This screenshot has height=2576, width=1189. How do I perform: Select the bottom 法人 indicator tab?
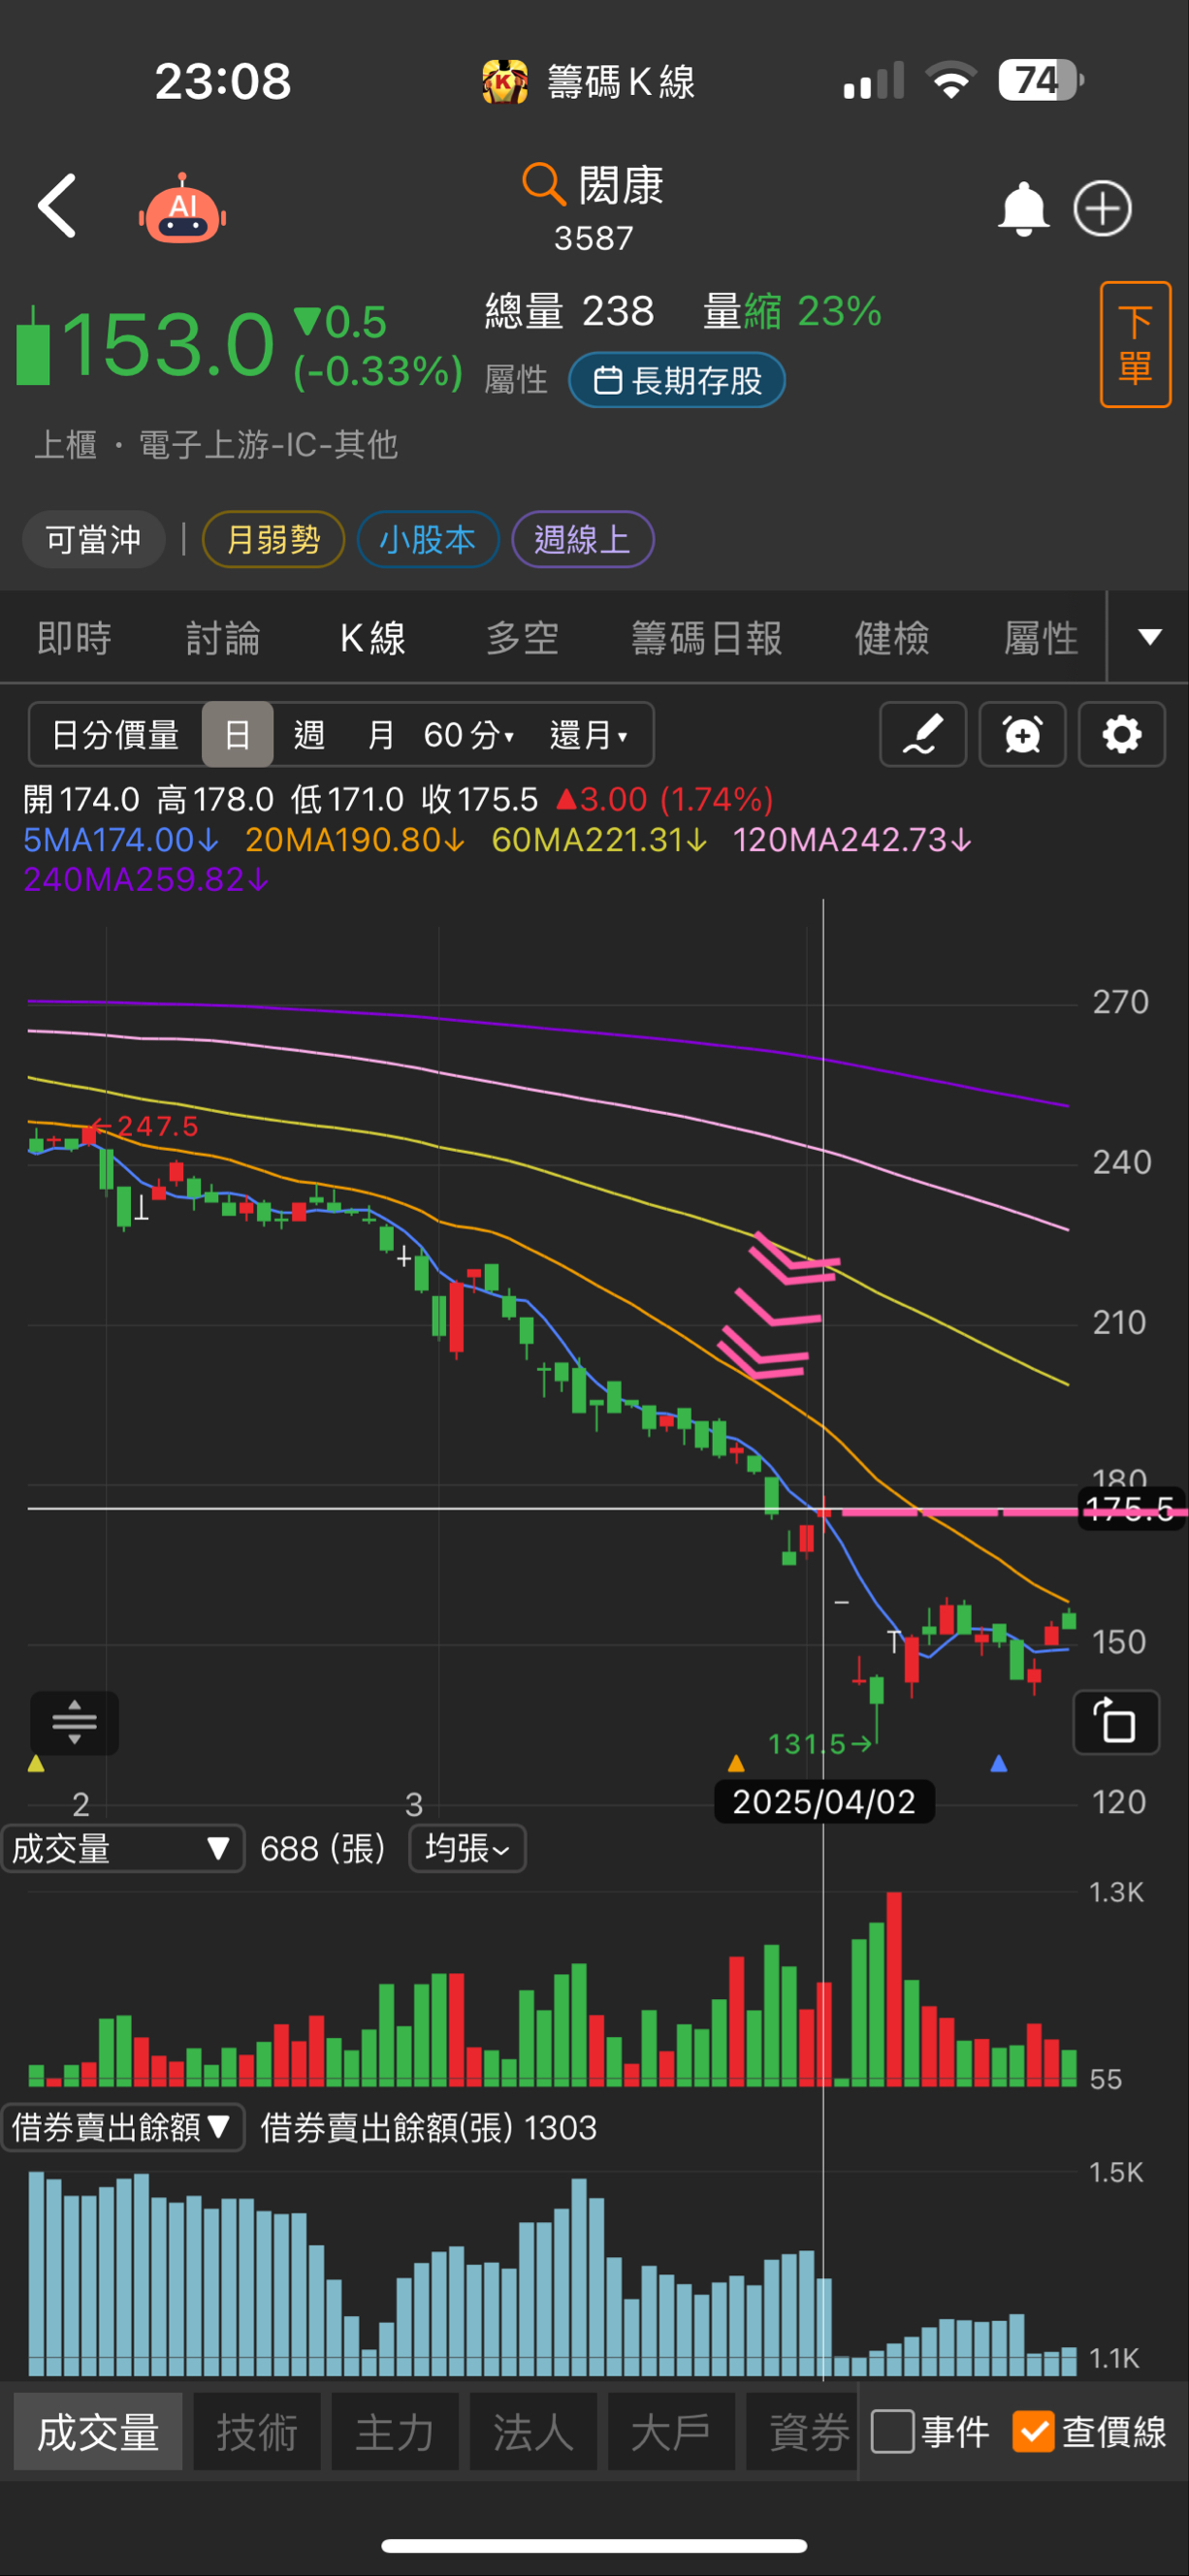coord(533,2432)
